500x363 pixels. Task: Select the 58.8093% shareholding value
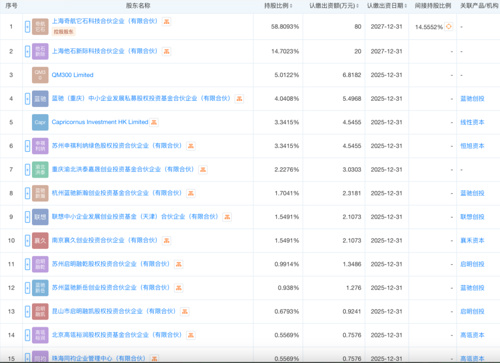point(285,27)
